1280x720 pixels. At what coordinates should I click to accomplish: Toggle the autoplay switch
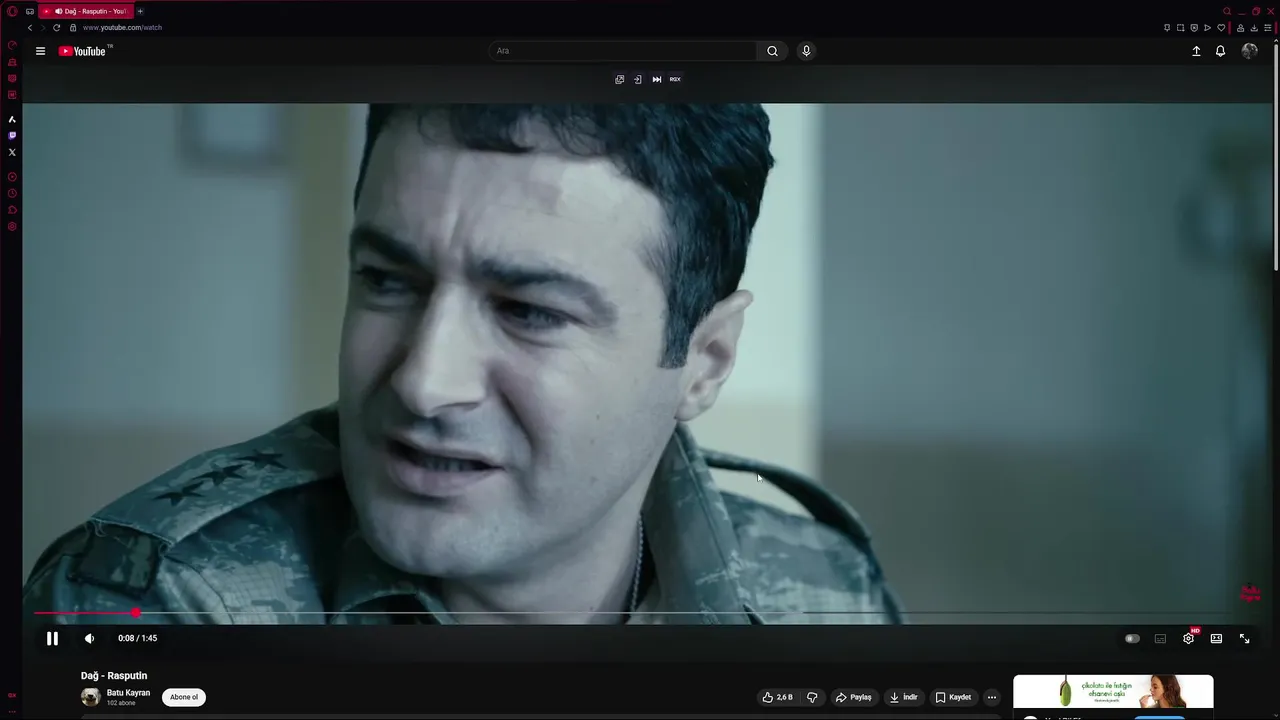[1132, 638]
